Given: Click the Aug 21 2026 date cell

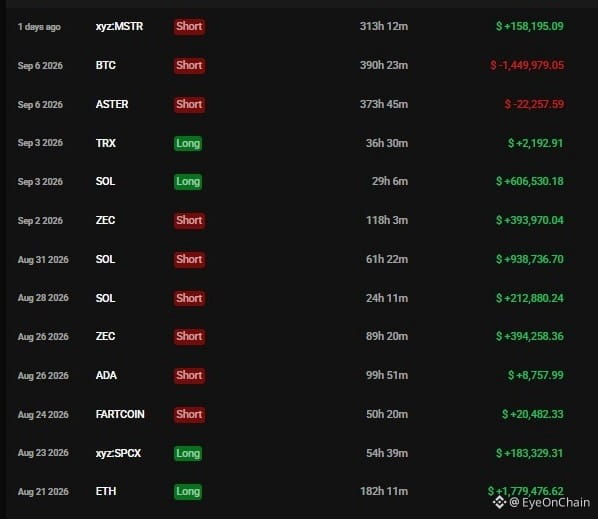Looking at the screenshot, I should (x=43, y=492).
